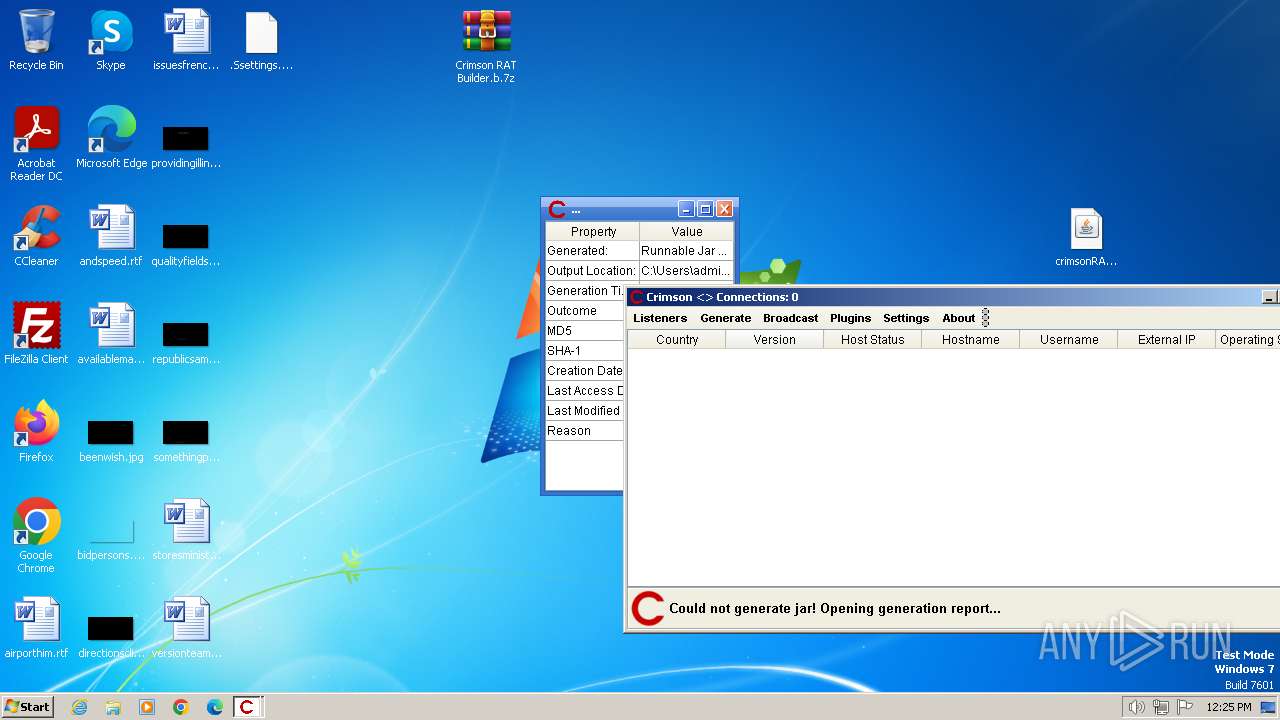Sort connections by Version column
The width and height of the screenshot is (1280, 720).
point(775,340)
